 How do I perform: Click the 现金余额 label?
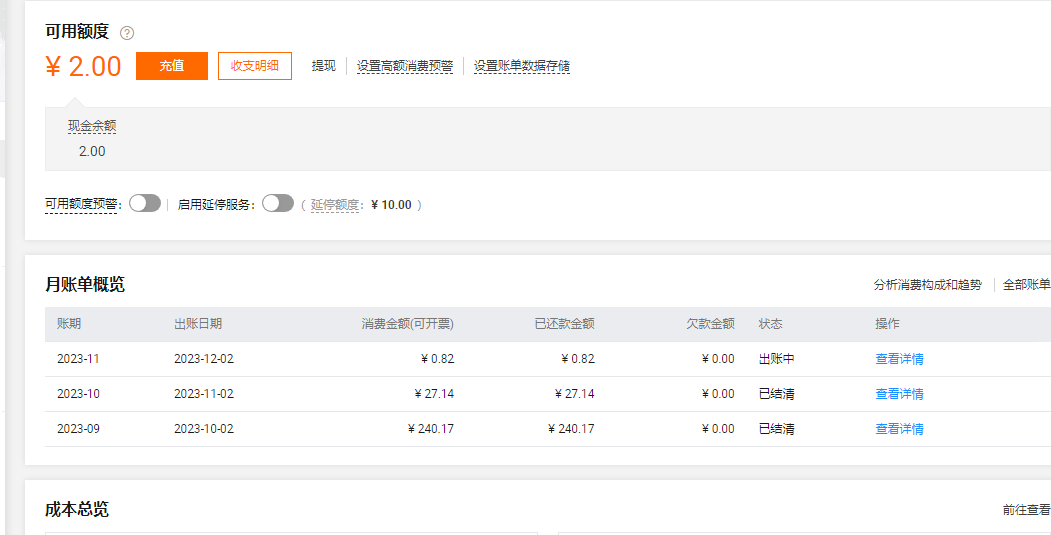(92, 126)
